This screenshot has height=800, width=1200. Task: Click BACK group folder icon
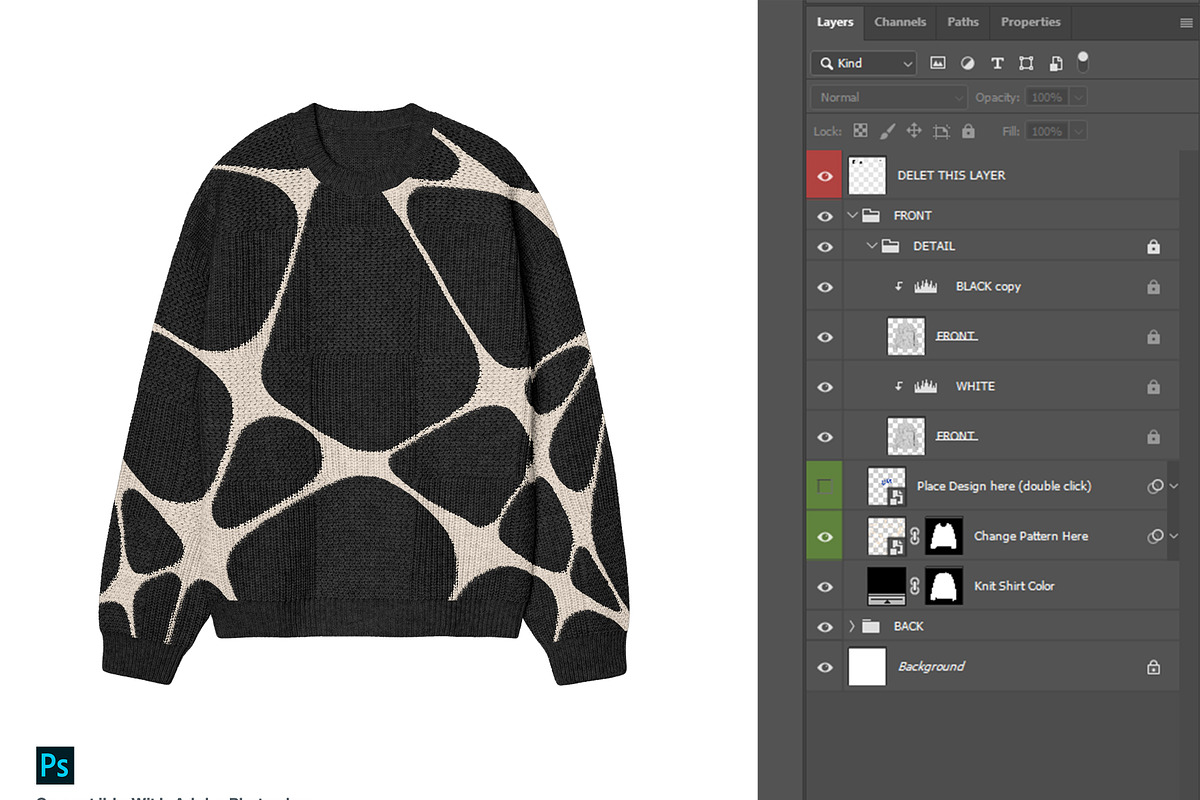[x=871, y=626]
